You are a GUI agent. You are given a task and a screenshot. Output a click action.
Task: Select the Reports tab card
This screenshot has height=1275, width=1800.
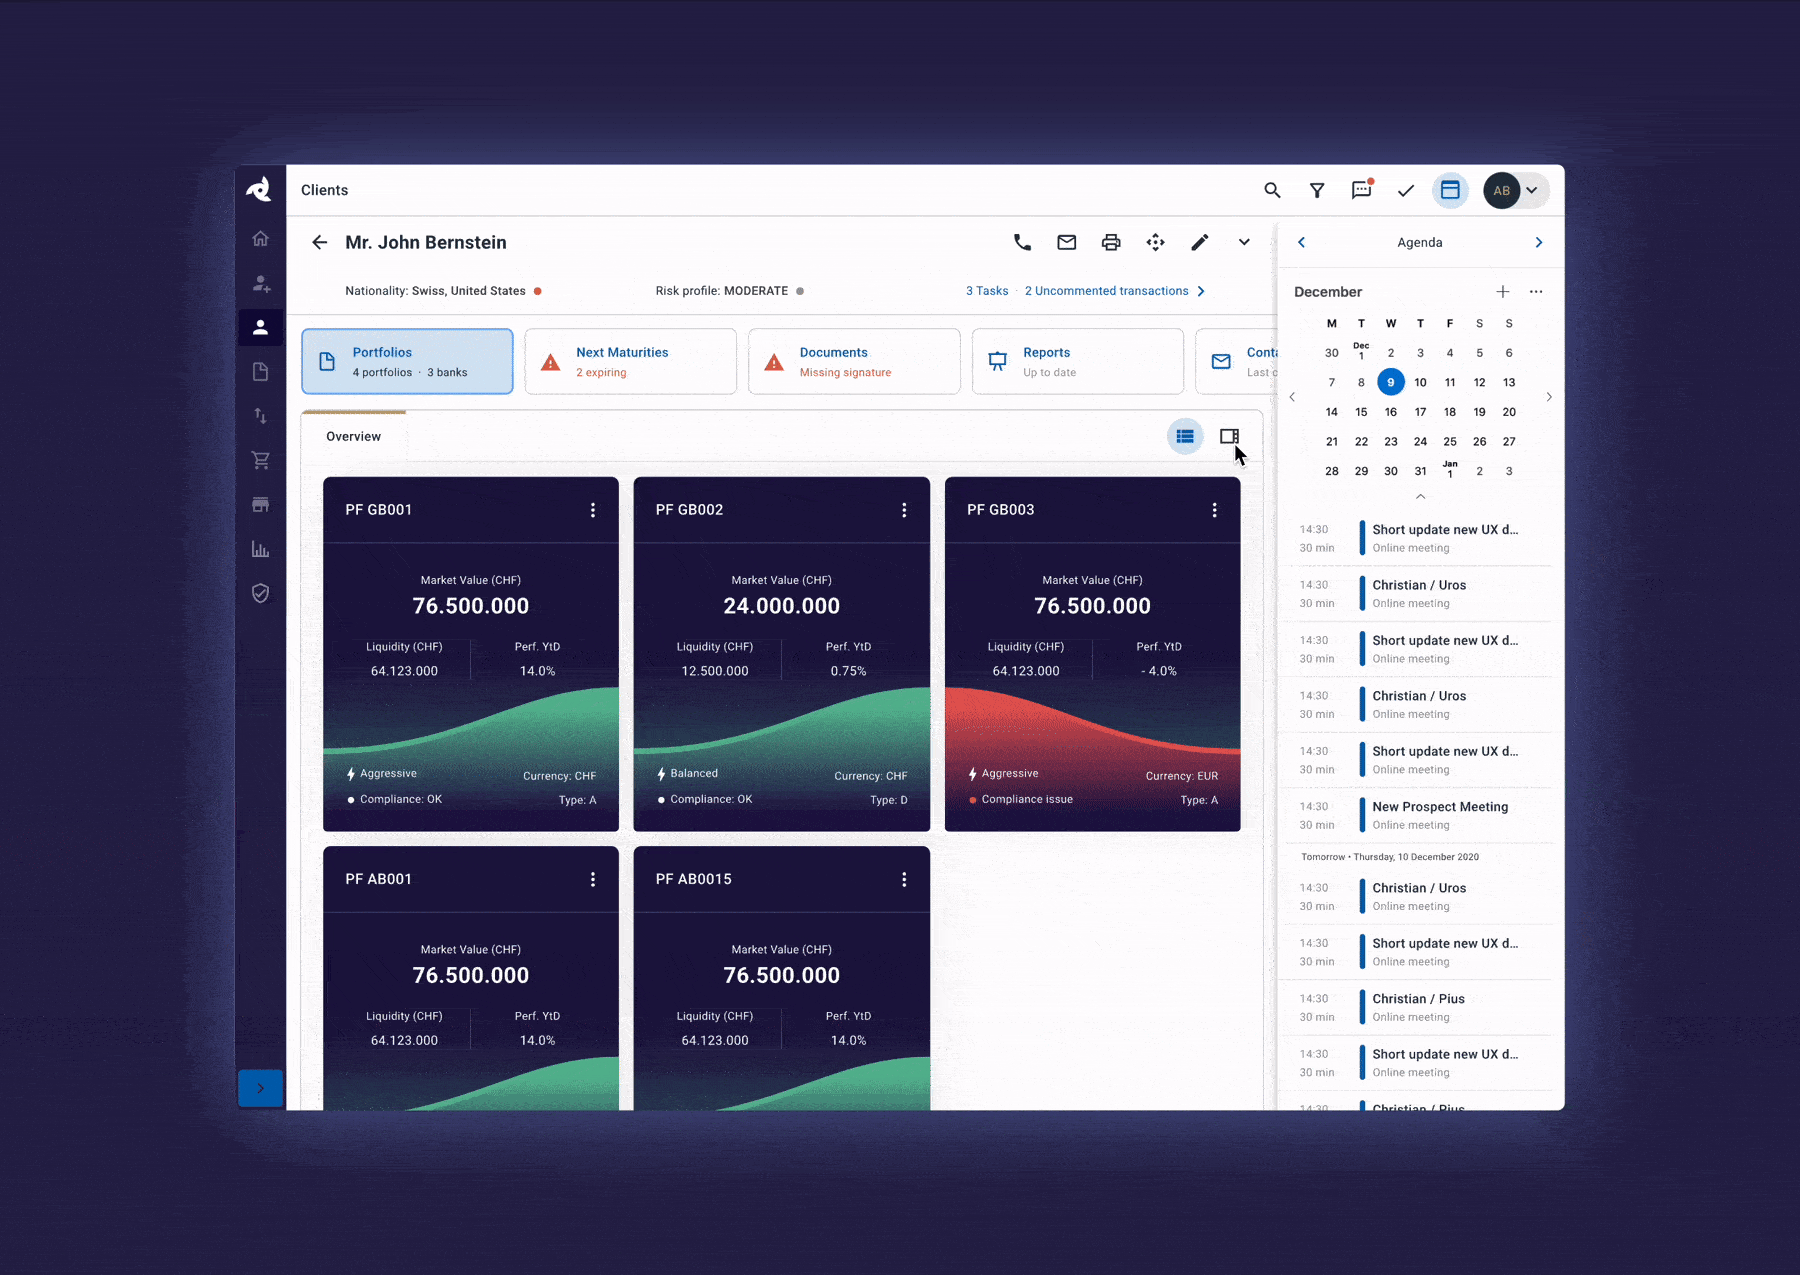[x=1078, y=361]
